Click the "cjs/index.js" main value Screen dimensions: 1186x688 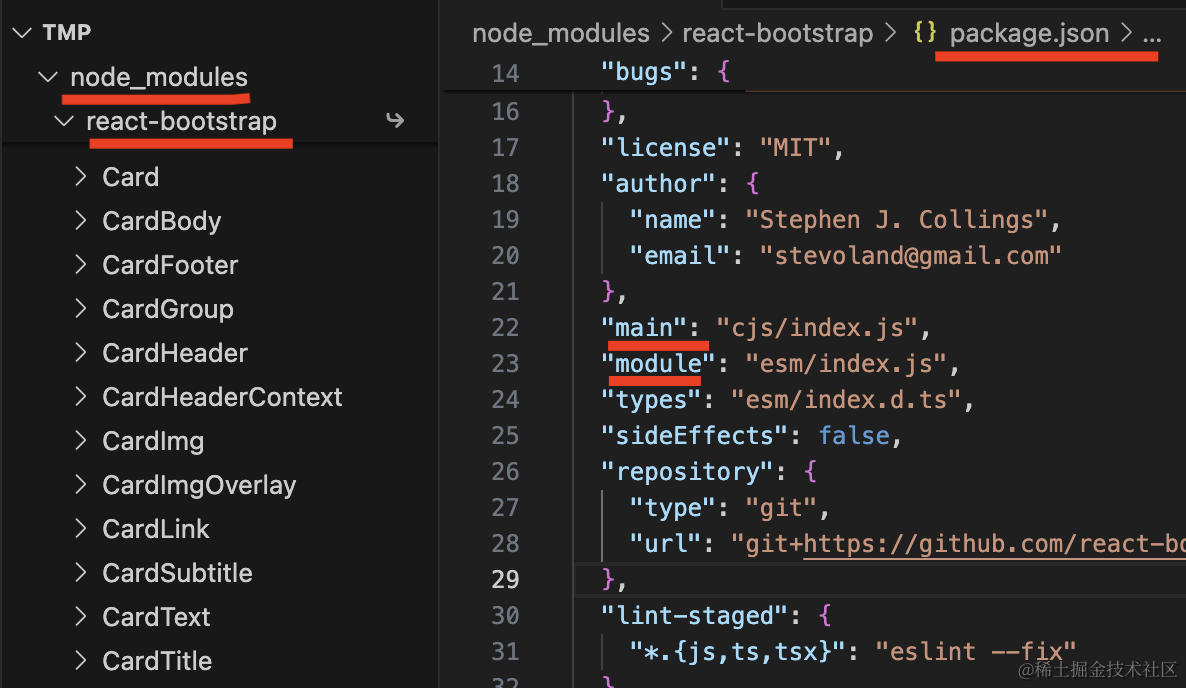(817, 328)
